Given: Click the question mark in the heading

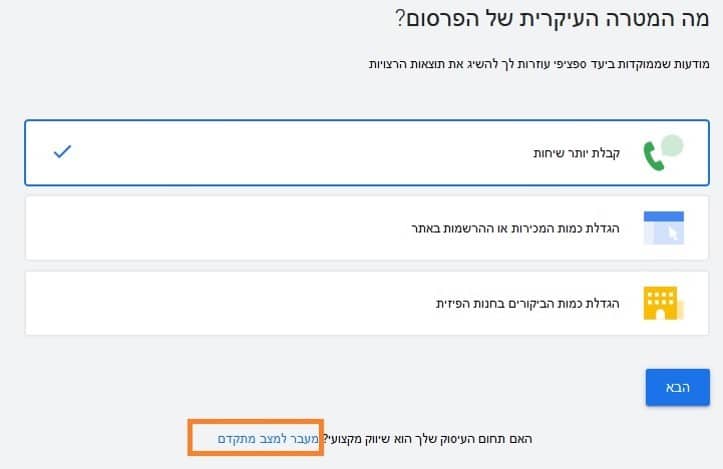Looking at the screenshot, I should point(399,19).
